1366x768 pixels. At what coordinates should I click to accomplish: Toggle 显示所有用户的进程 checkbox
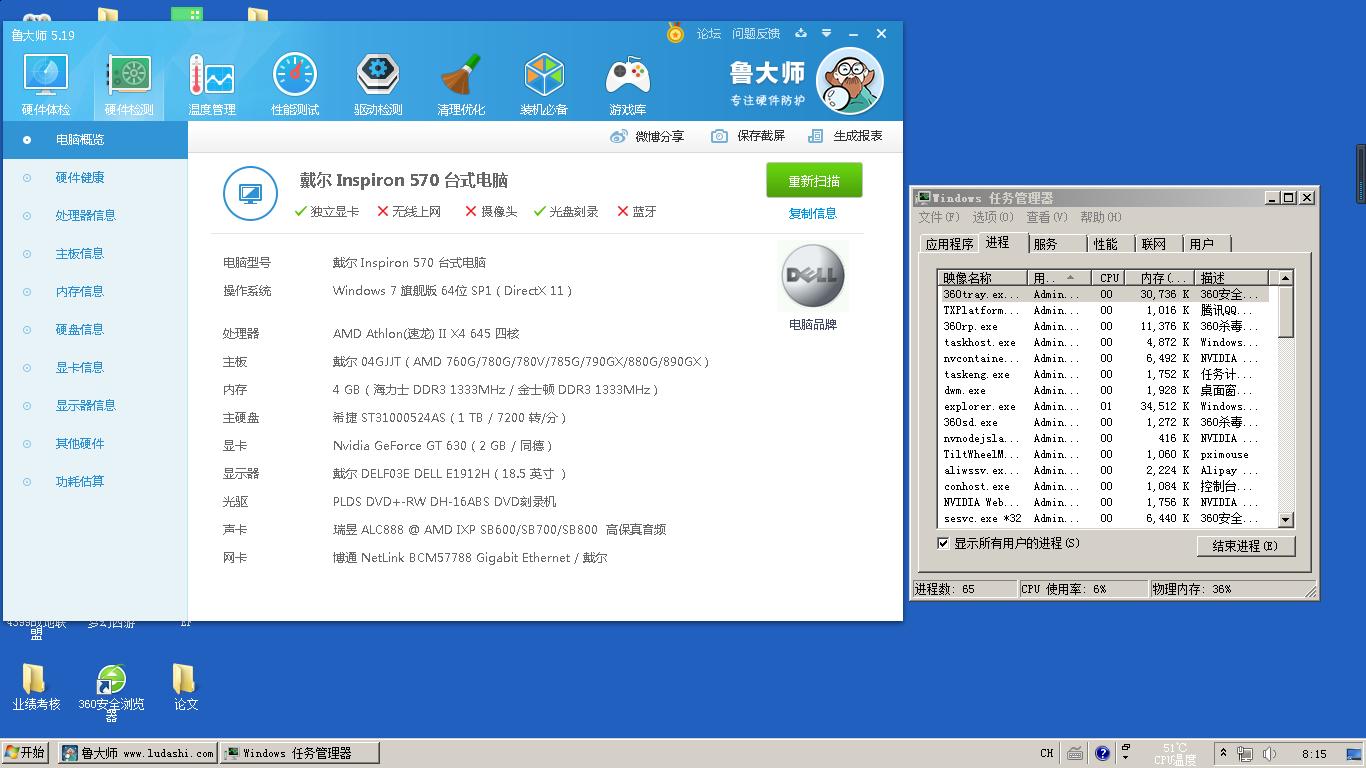pyautogui.click(x=943, y=543)
